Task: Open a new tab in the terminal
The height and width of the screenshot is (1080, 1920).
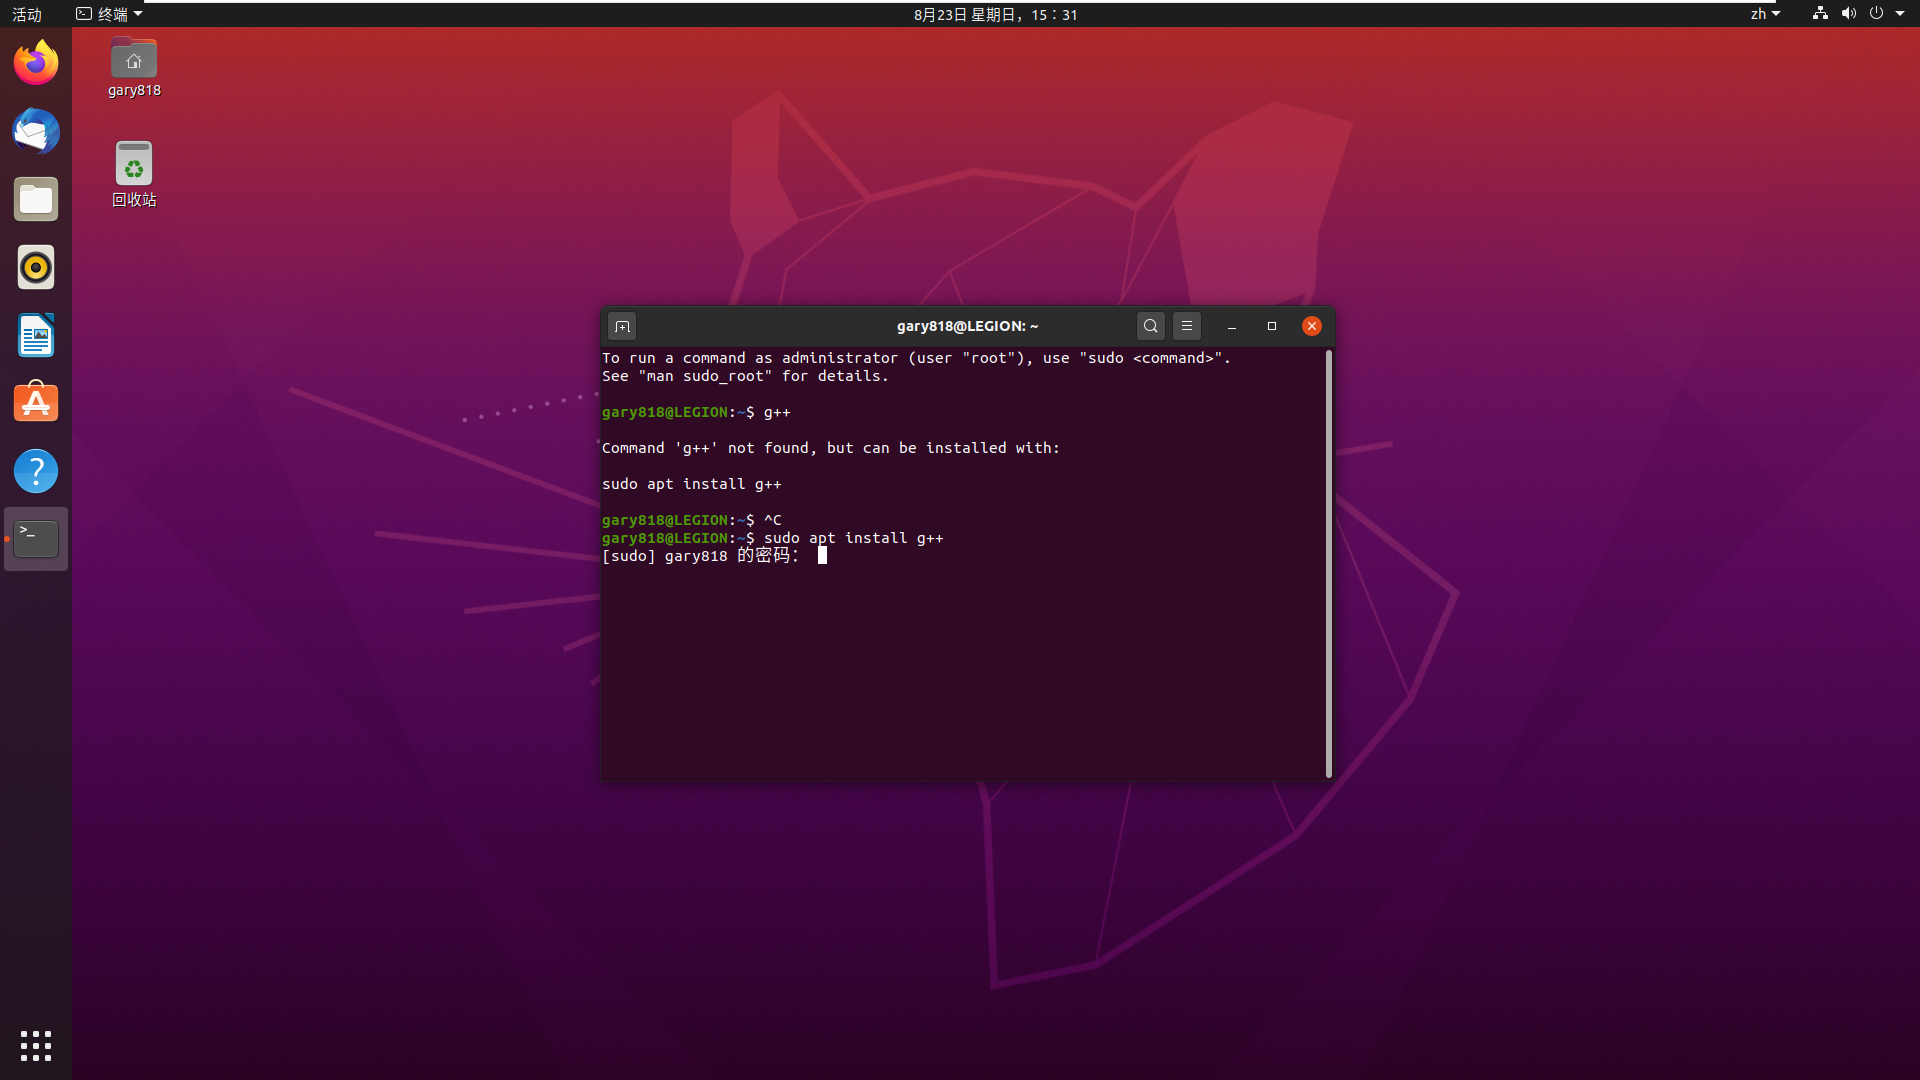Action: click(x=622, y=326)
